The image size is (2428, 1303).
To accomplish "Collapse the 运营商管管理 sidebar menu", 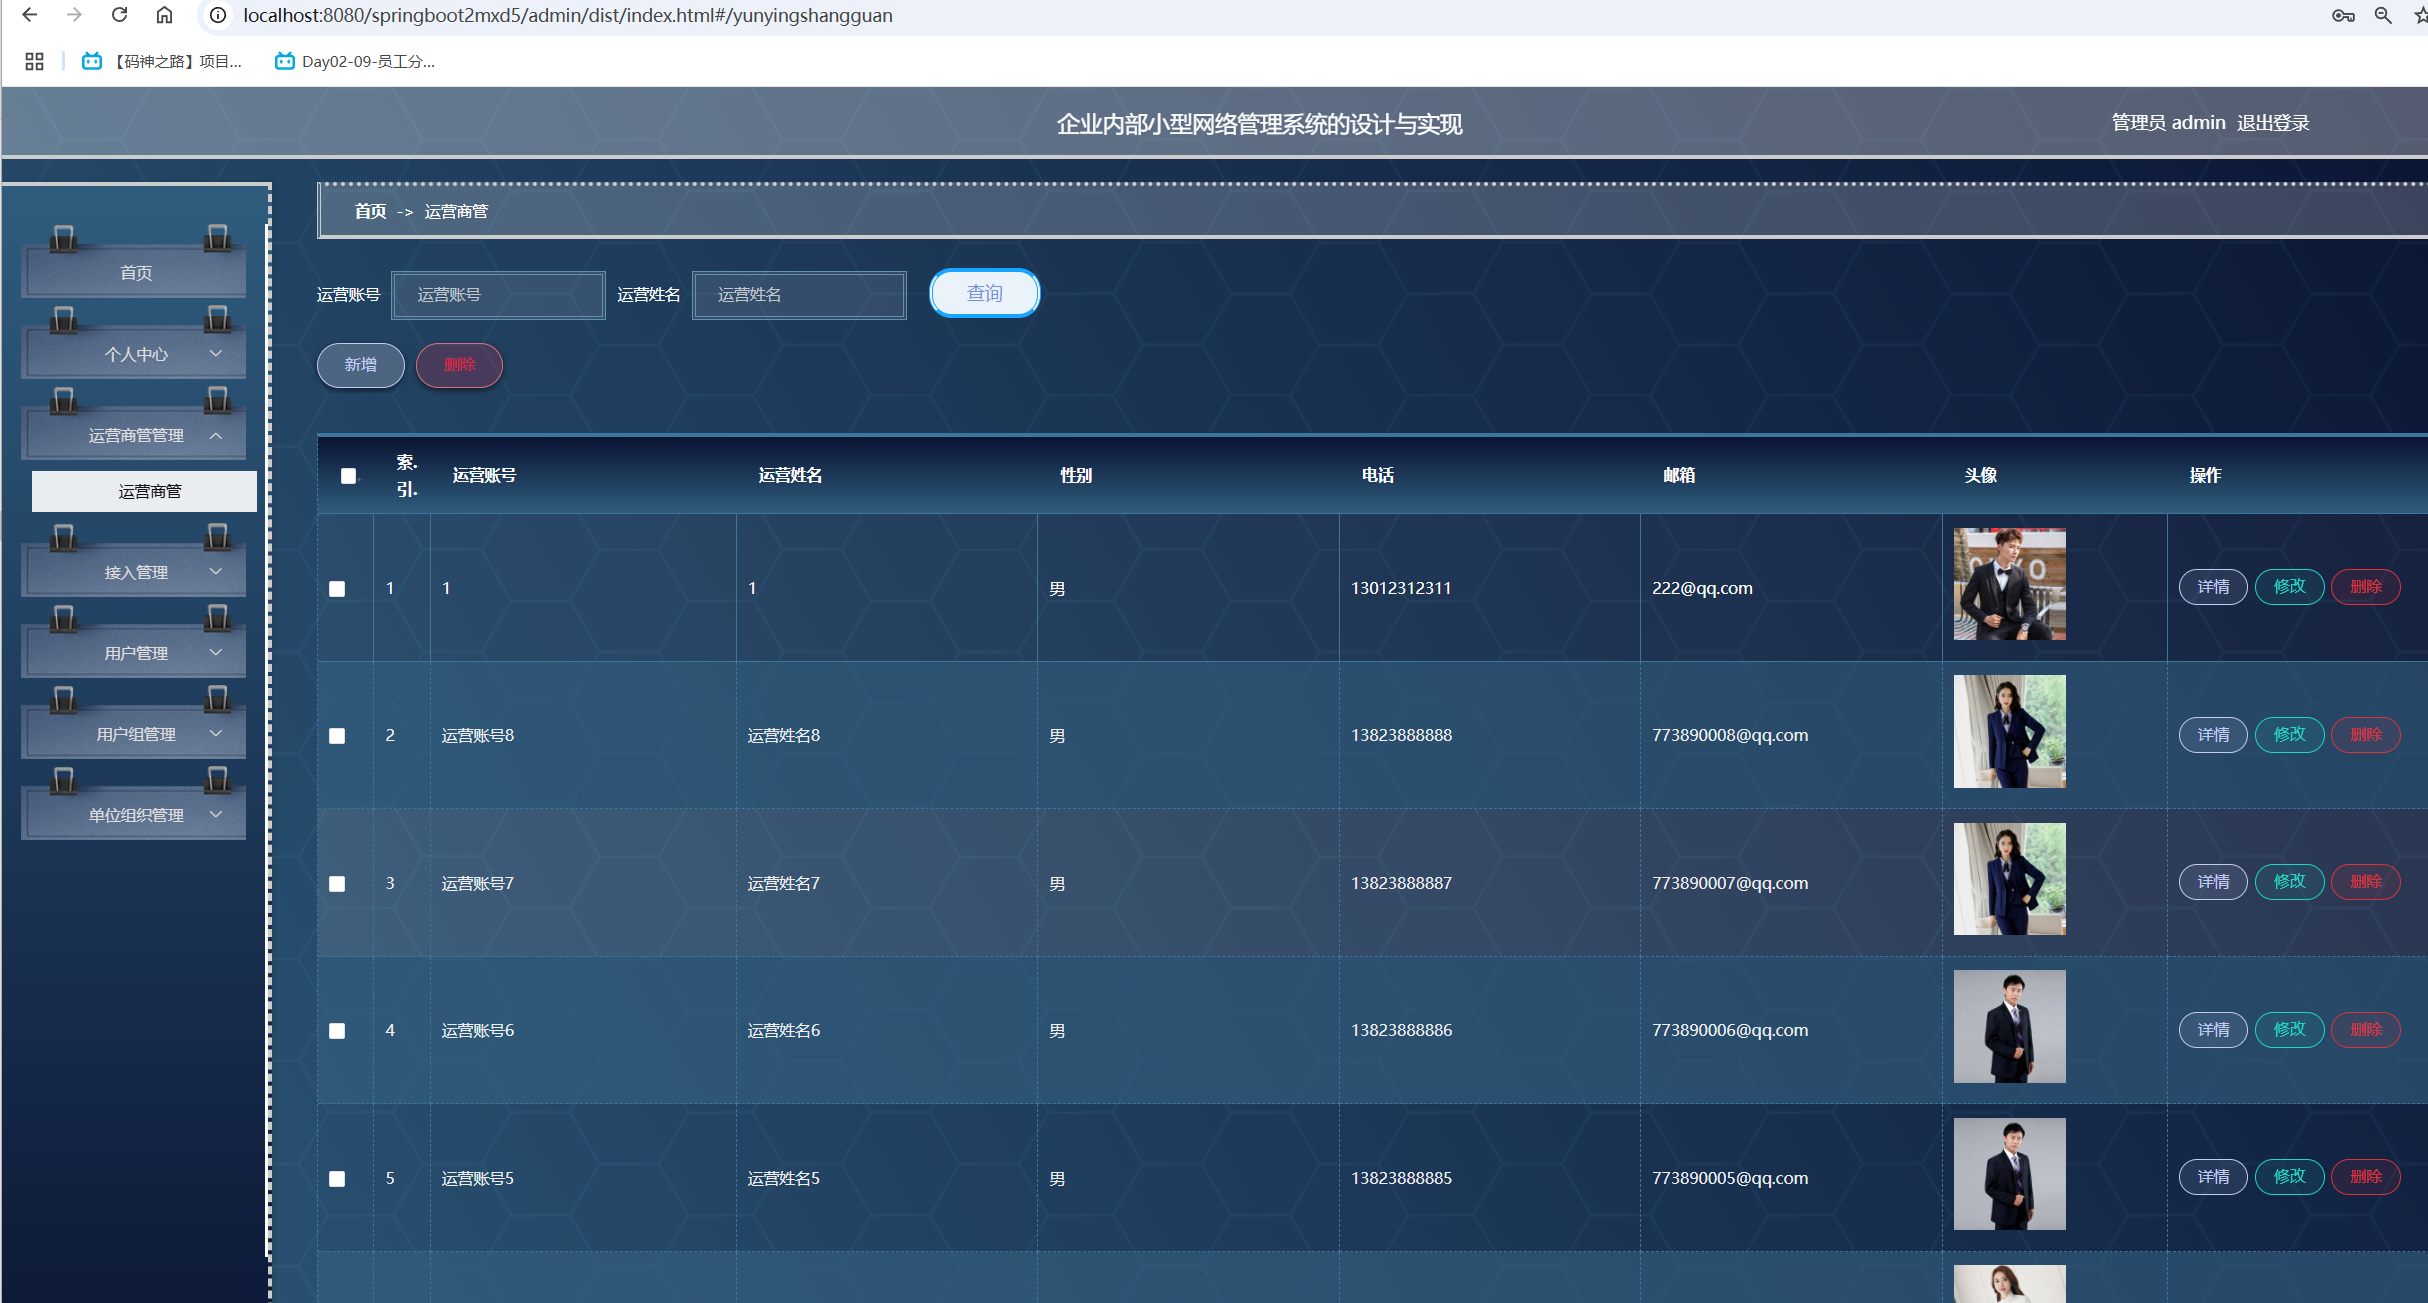I will [x=136, y=435].
